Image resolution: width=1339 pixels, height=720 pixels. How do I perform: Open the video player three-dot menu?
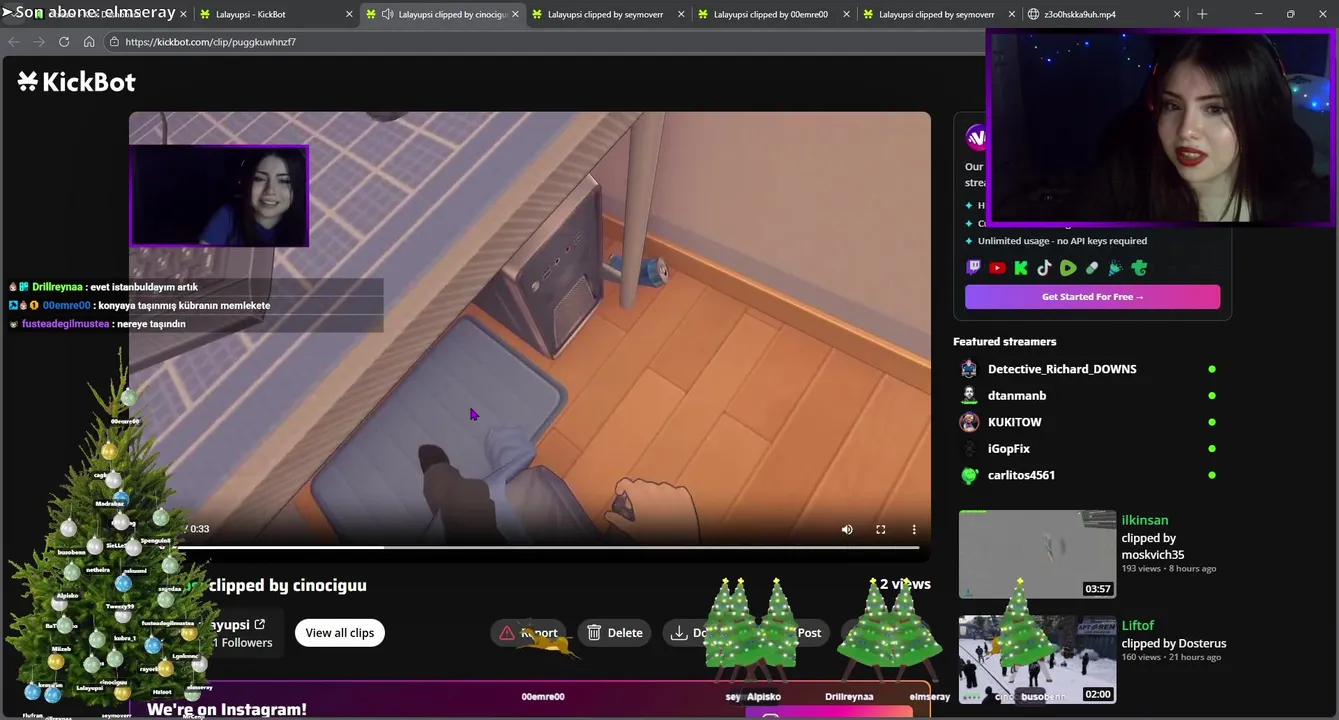pyautogui.click(x=913, y=529)
